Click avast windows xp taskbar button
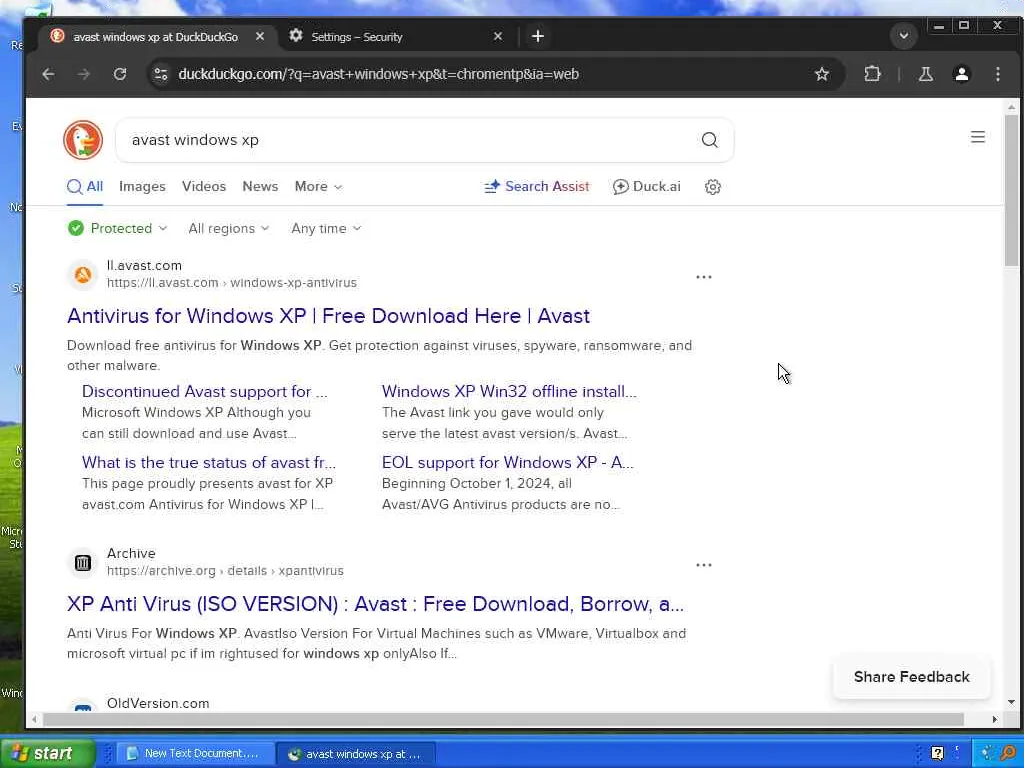 point(357,754)
